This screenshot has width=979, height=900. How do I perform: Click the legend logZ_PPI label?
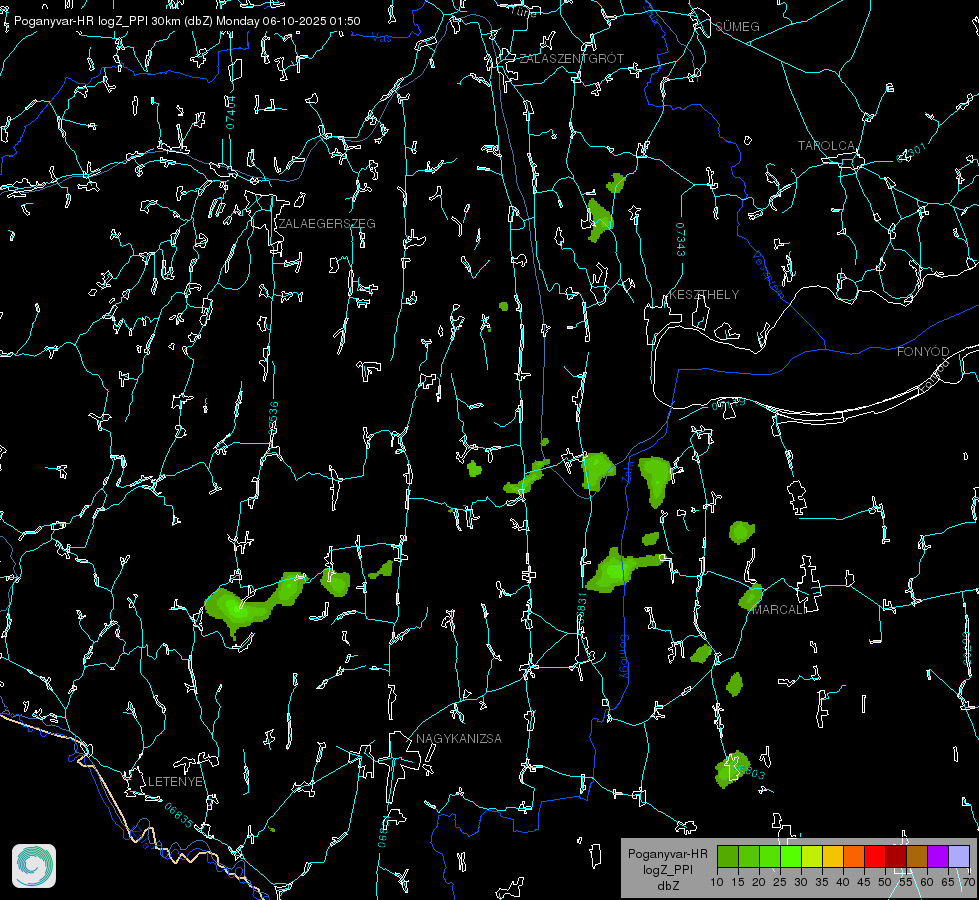[x=667, y=869]
